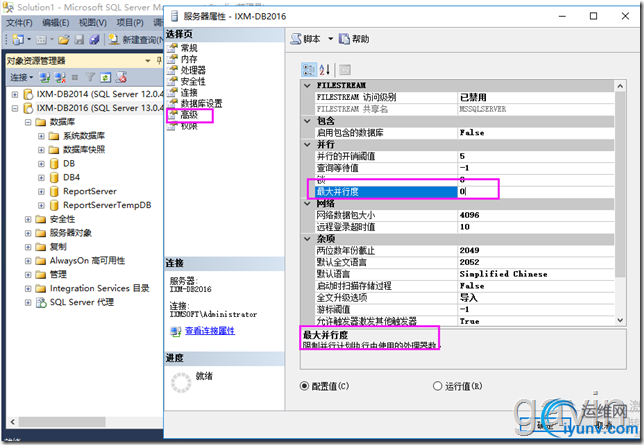The image size is (644, 445).
Task: Click the disconnect icon in Object Explorer
Action: pyautogui.click(x=60, y=77)
